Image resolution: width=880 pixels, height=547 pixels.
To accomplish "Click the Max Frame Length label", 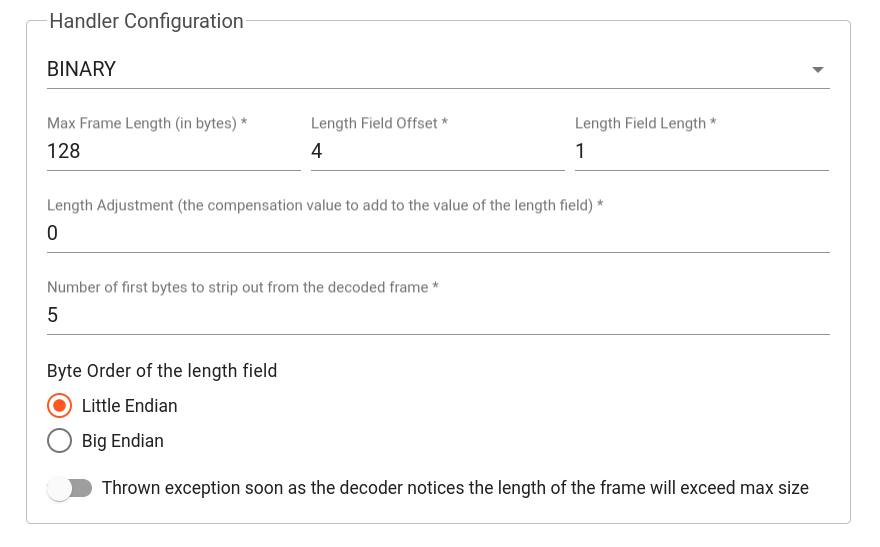I will 147,123.
